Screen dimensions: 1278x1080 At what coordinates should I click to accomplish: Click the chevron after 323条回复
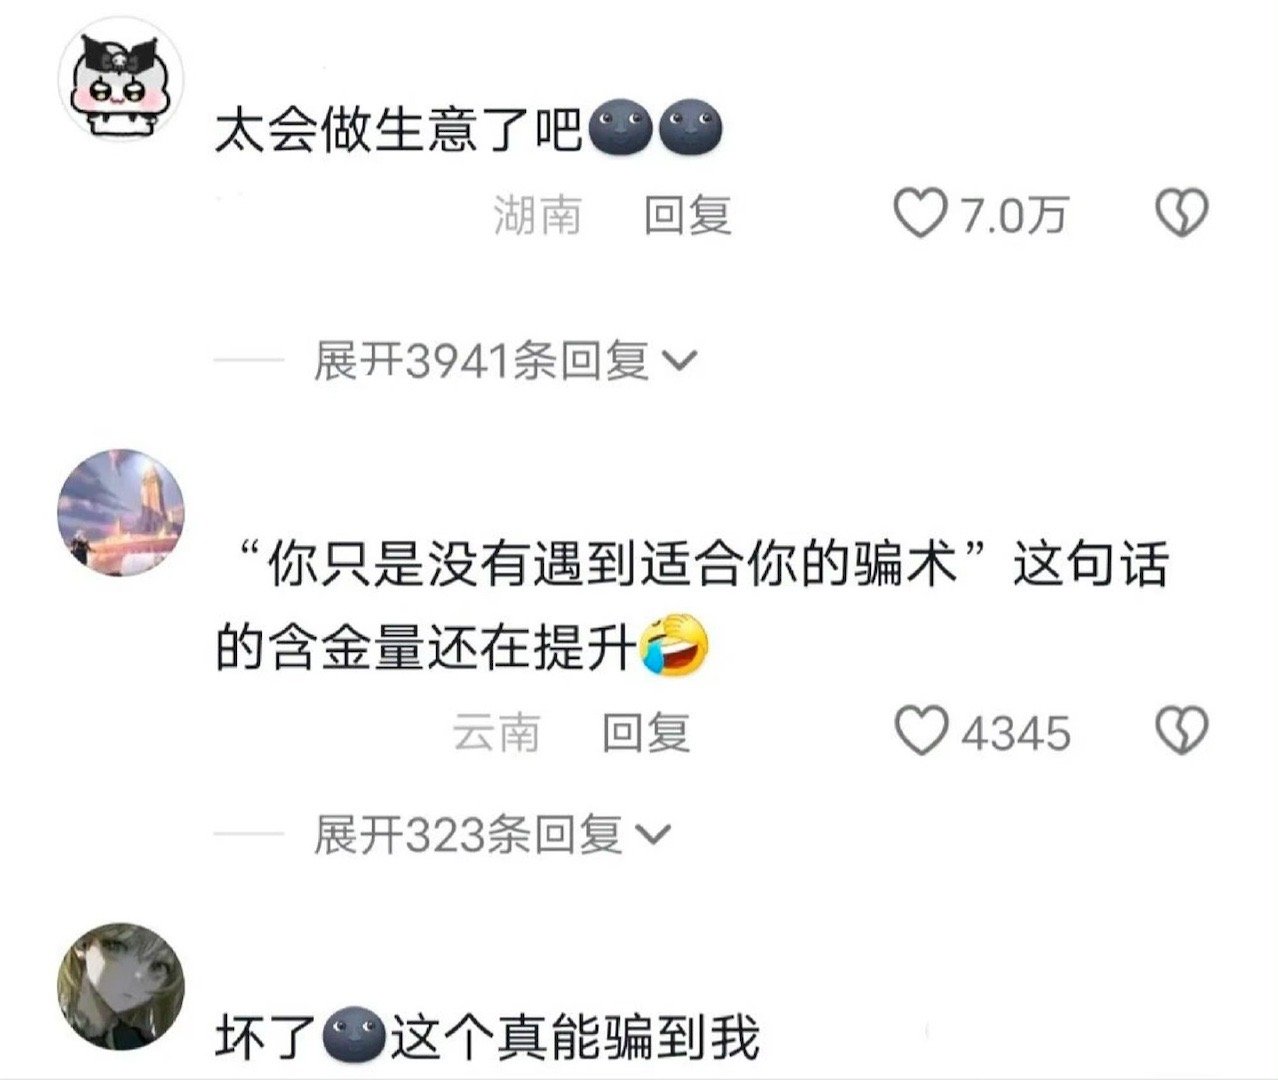653,836
